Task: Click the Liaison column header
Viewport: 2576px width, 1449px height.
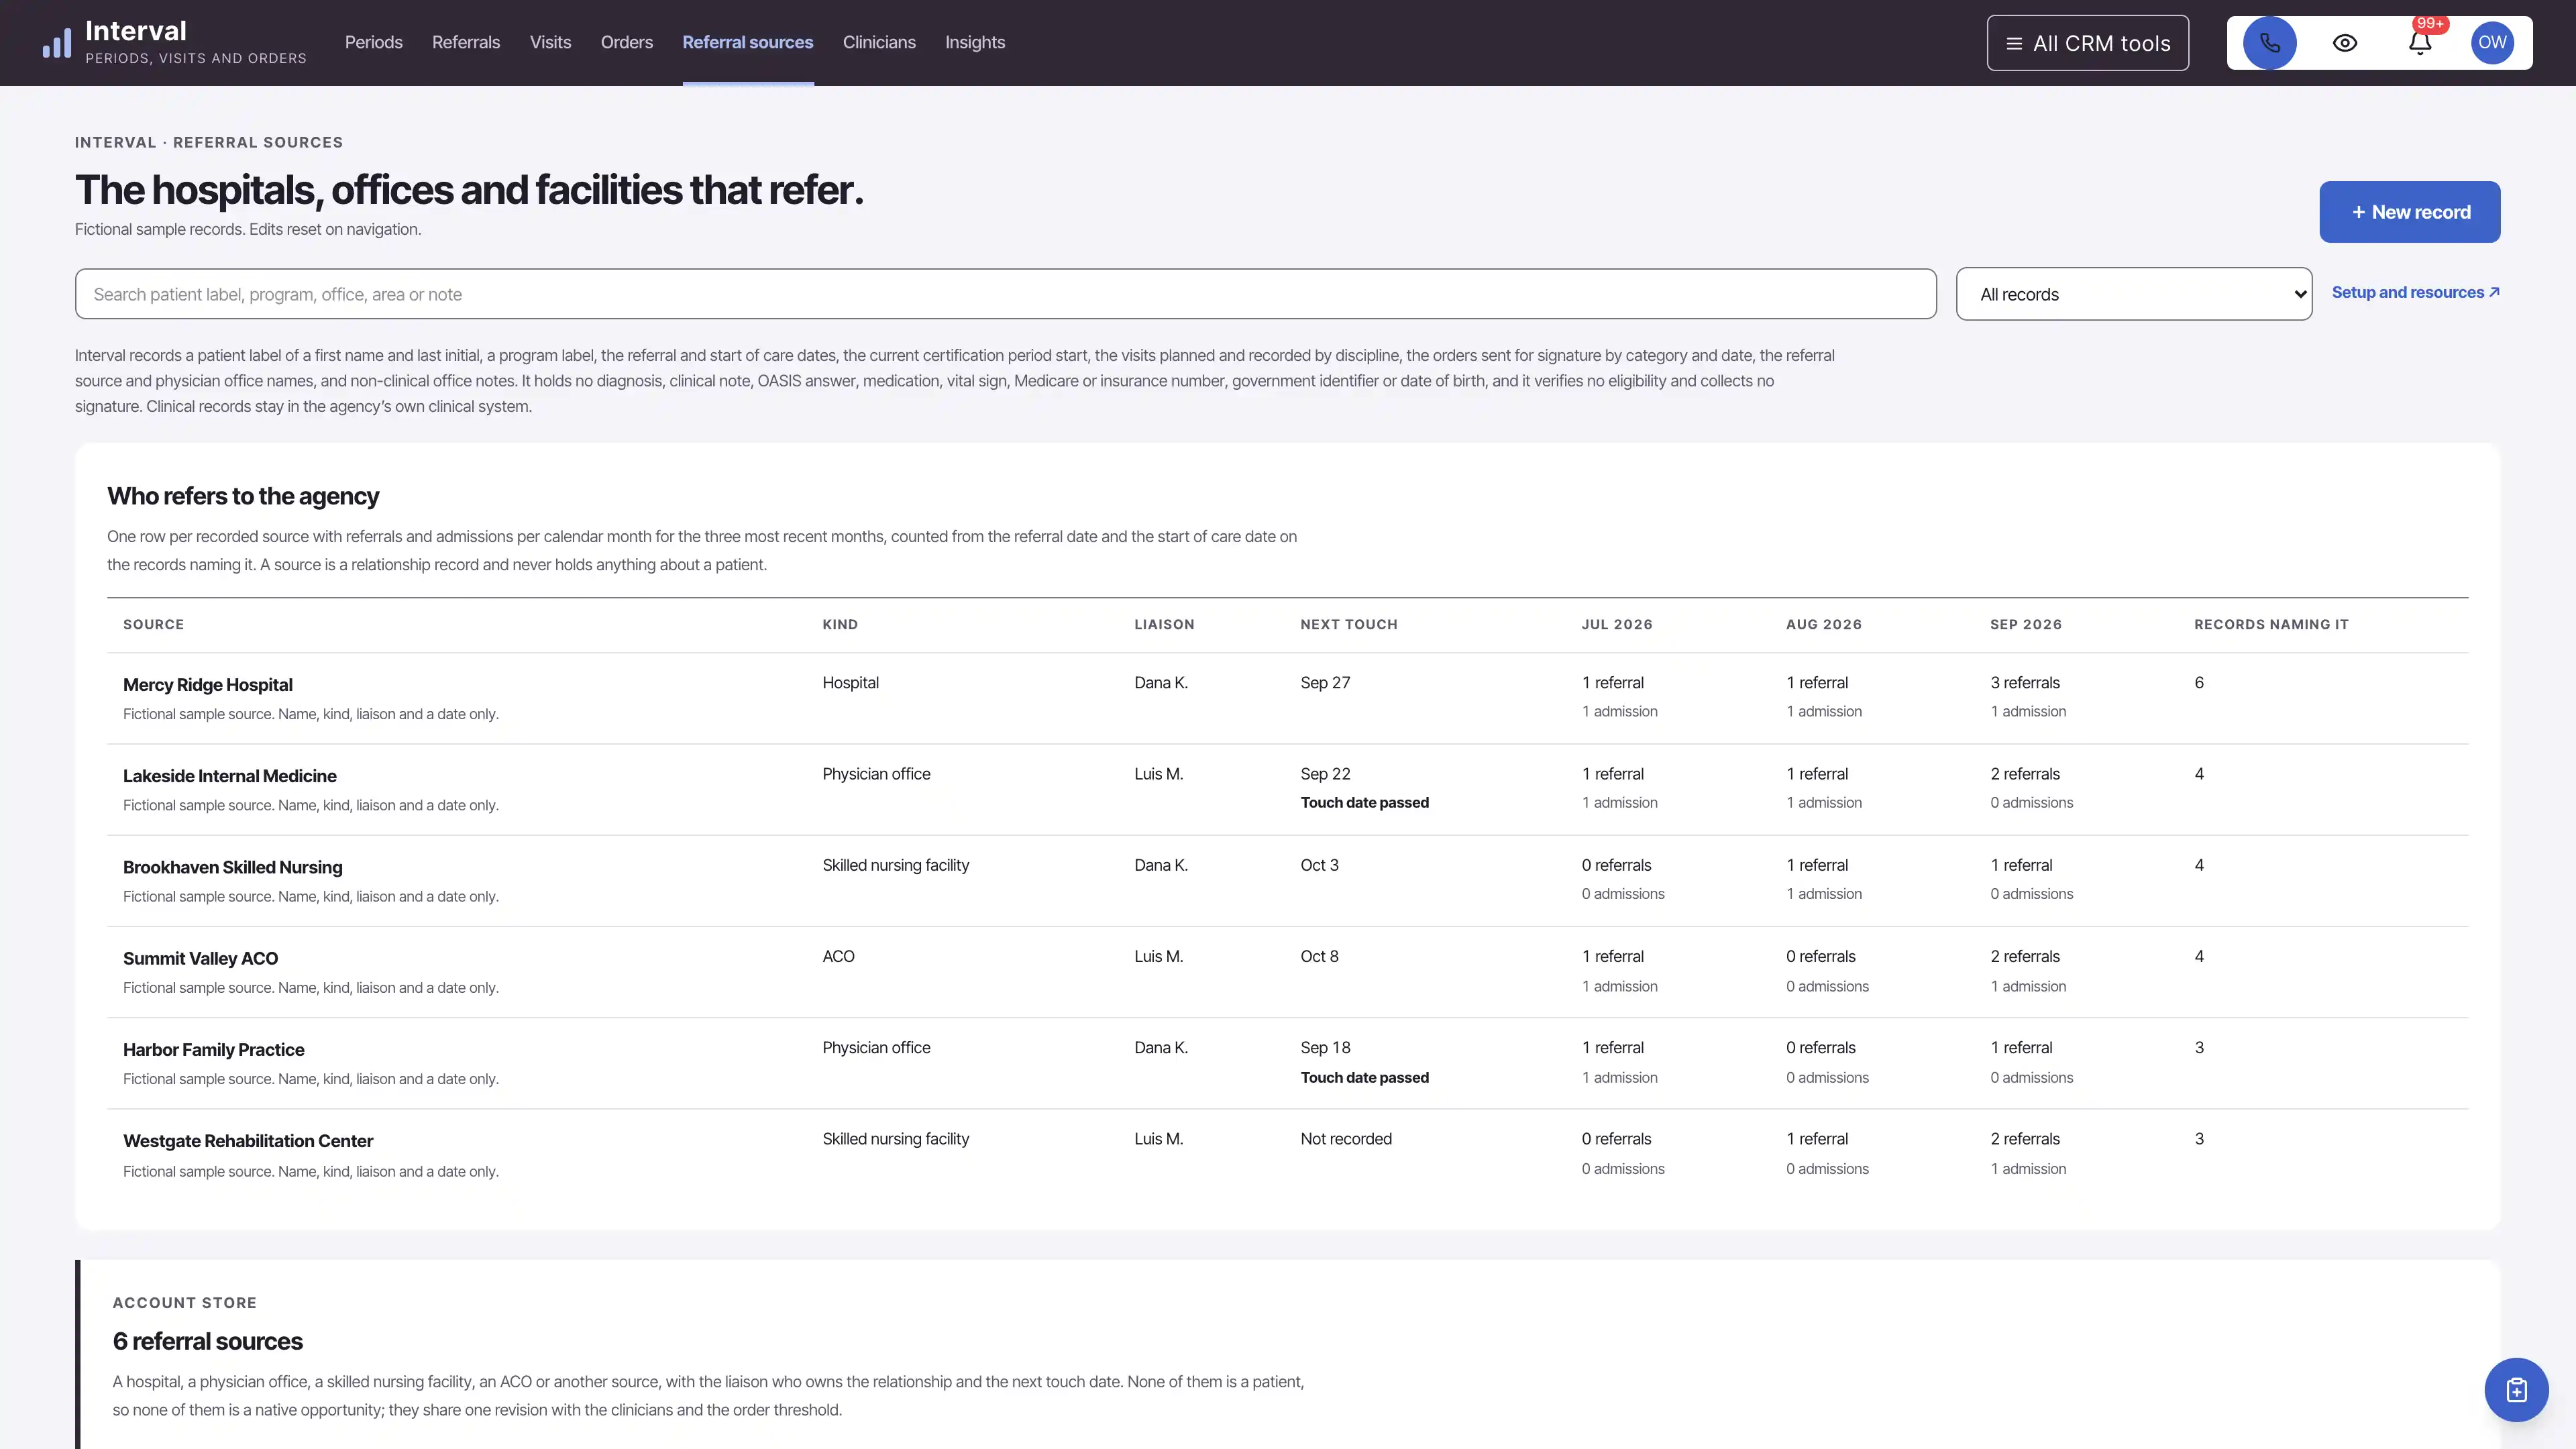Action: point(1164,624)
